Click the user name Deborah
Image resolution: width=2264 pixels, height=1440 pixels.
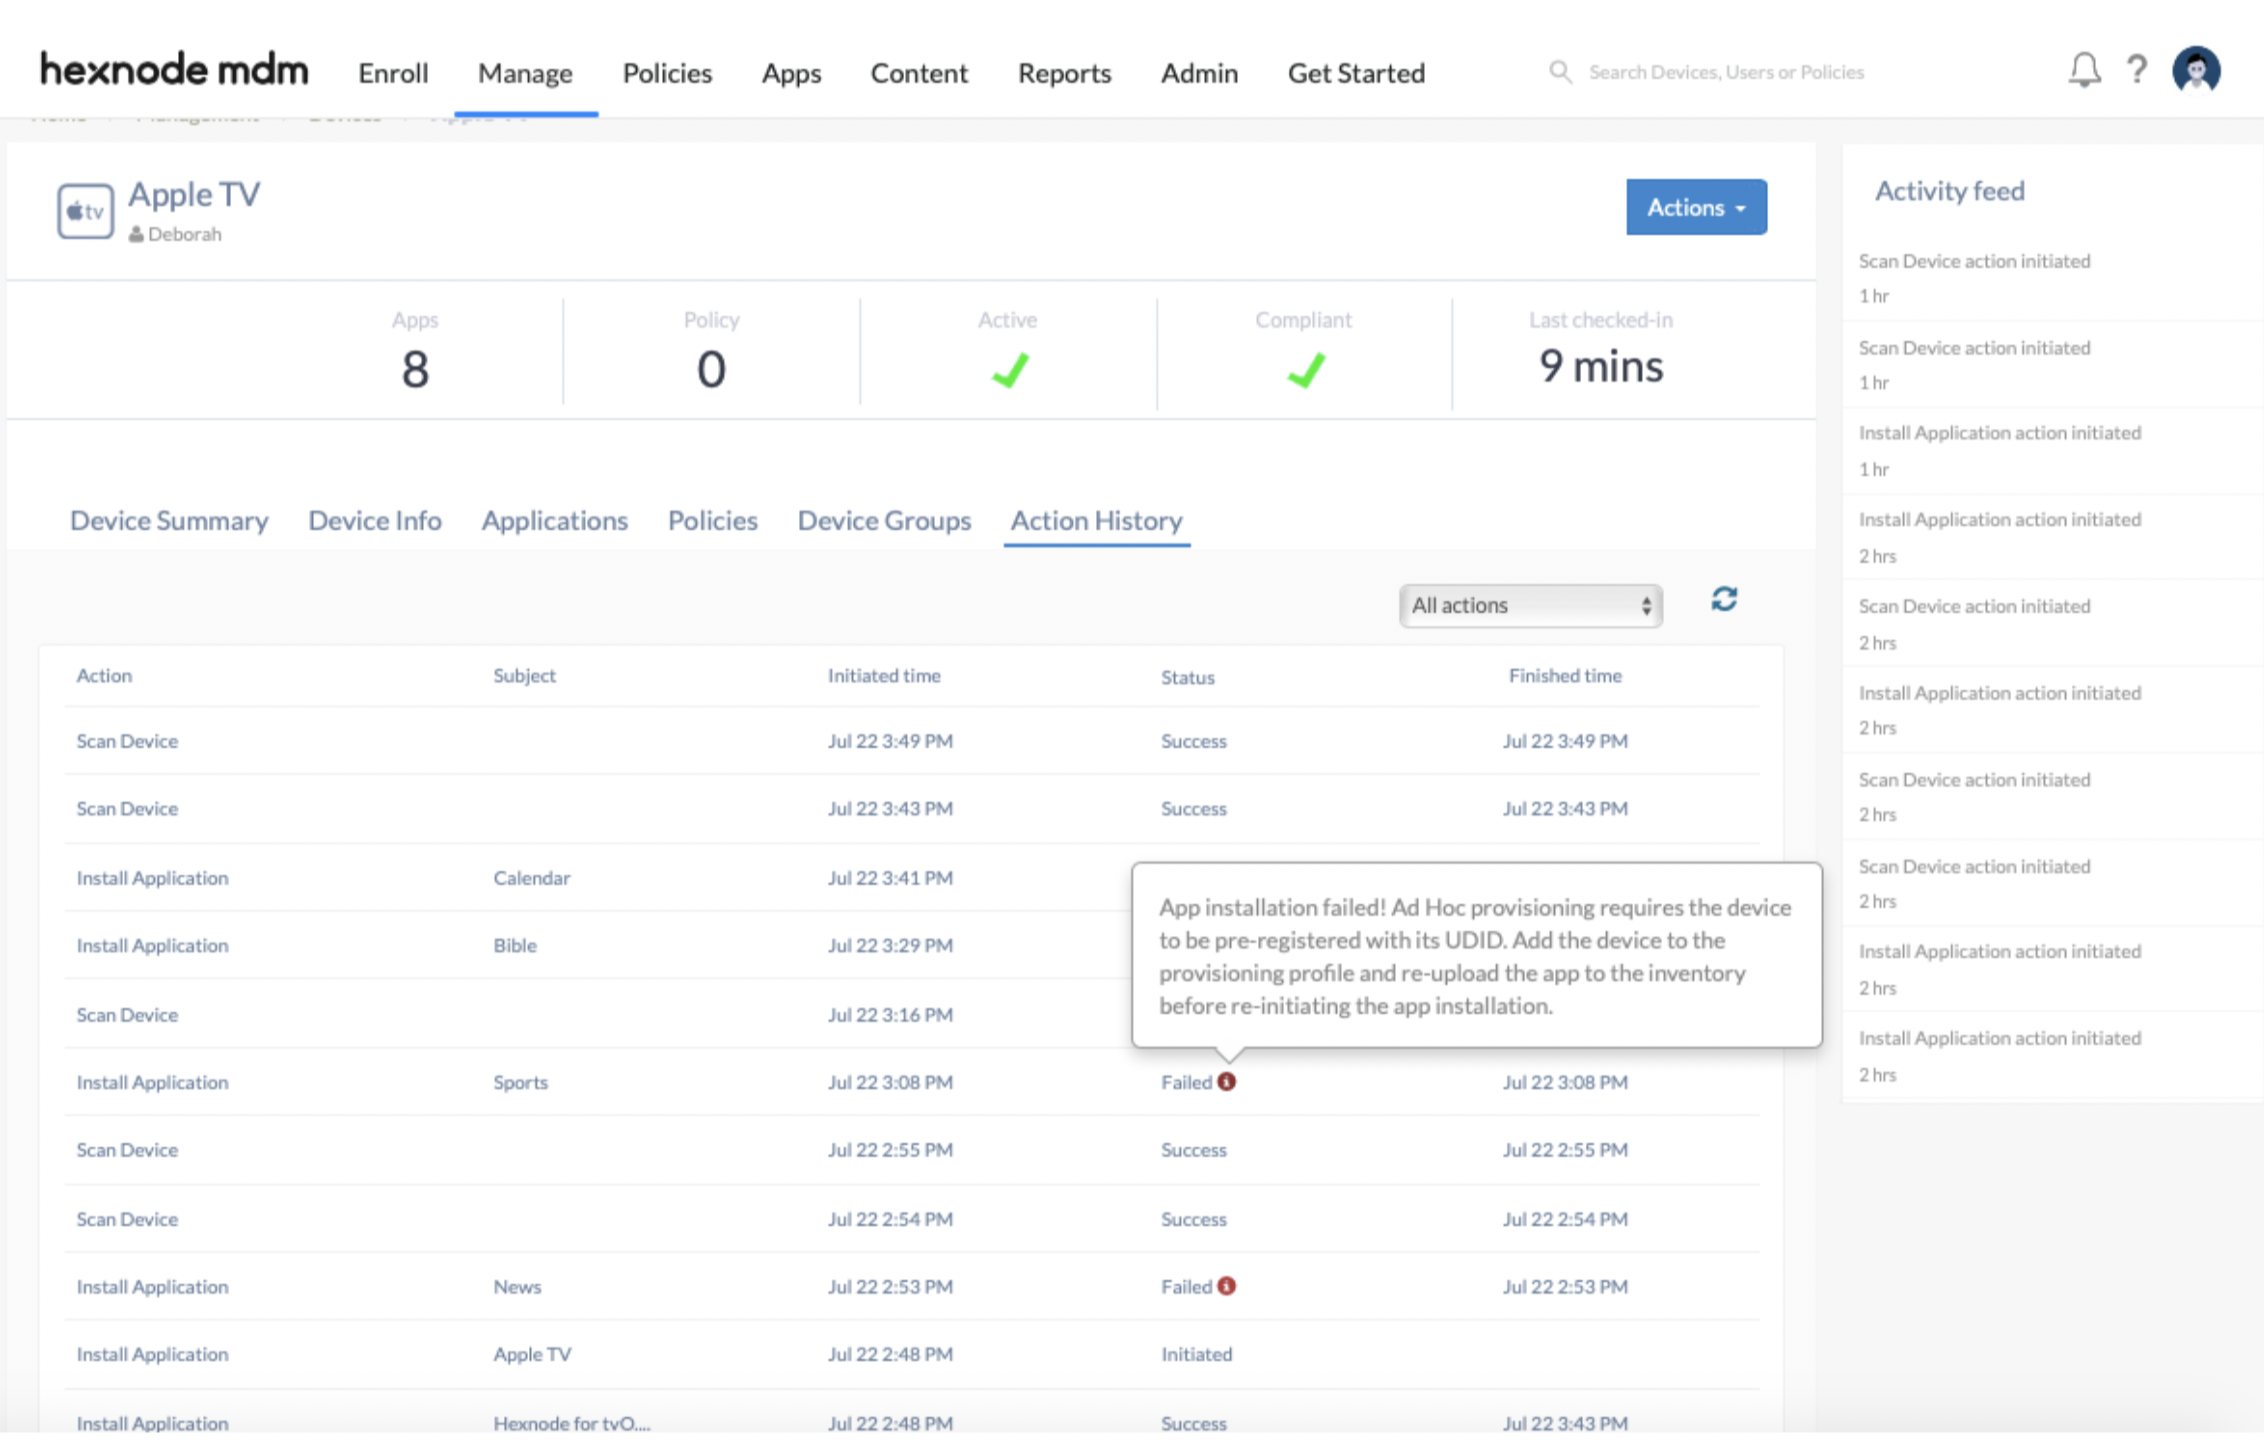(x=185, y=234)
